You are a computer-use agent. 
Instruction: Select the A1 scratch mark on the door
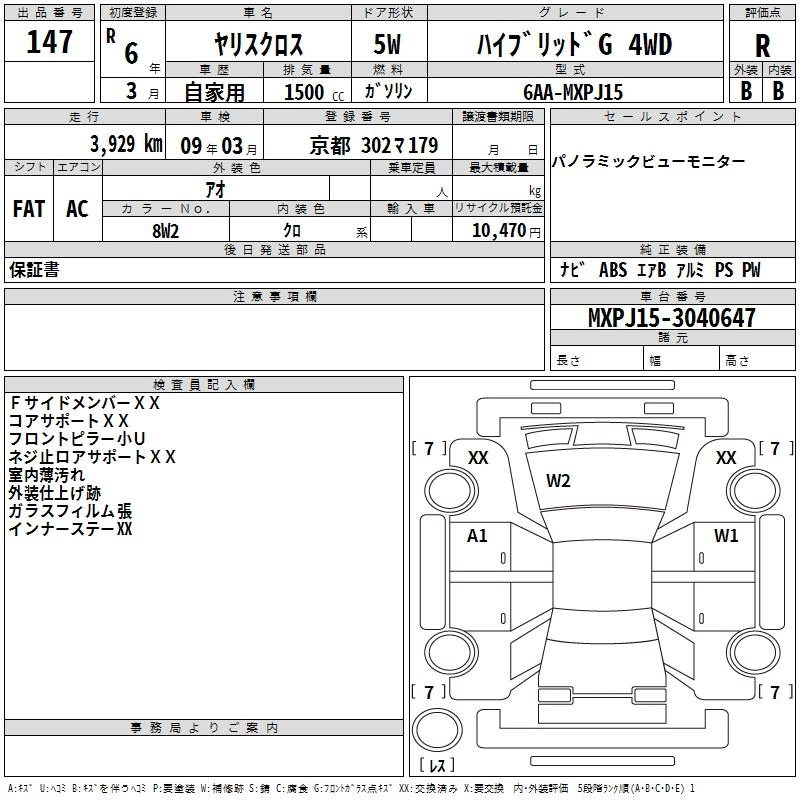point(478,536)
